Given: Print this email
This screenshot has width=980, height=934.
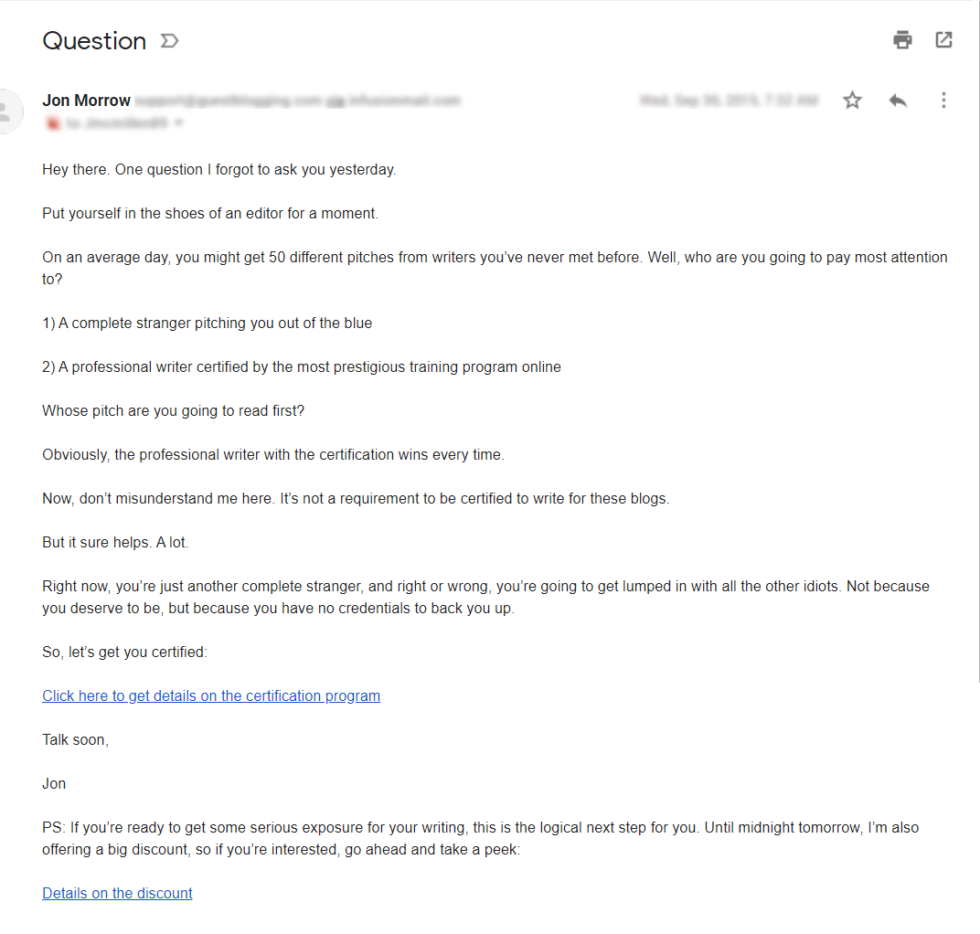Looking at the screenshot, I should click(902, 40).
